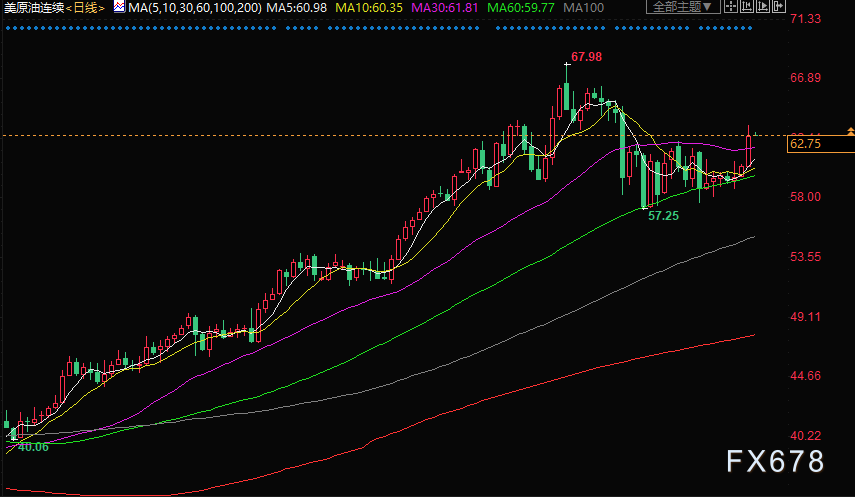Click the orange 62.75 current price tag
The width and height of the screenshot is (855, 497).
pos(806,144)
